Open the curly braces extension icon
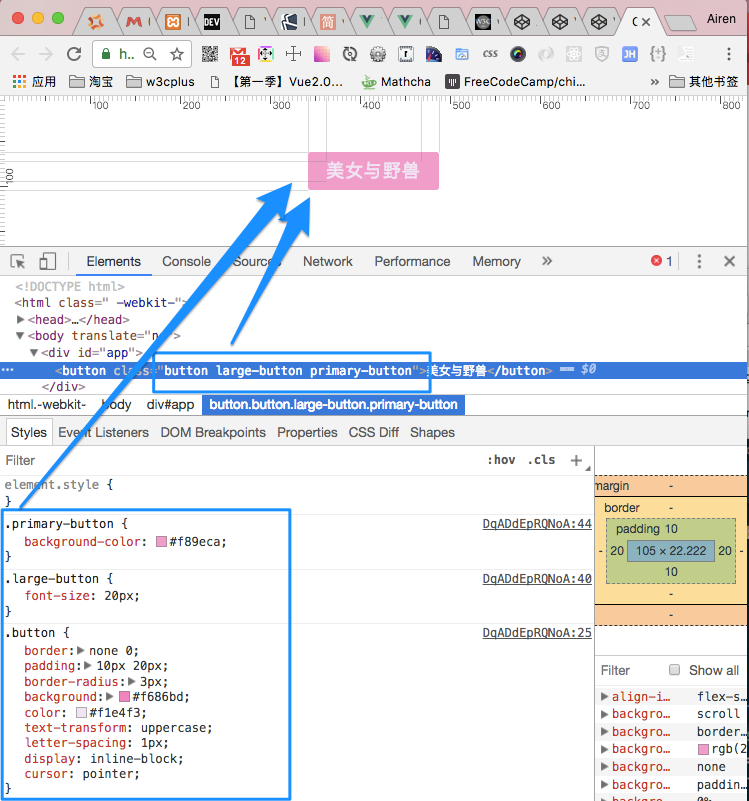The width and height of the screenshot is (749, 801). [x=658, y=54]
